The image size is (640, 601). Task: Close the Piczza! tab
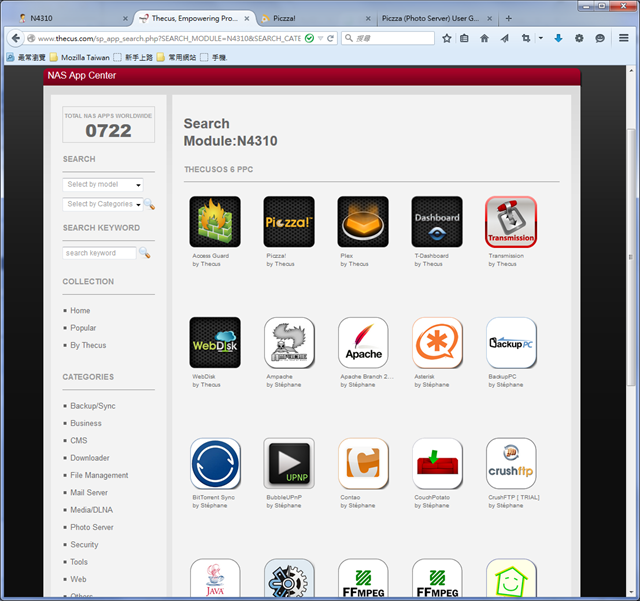pos(368,18)
